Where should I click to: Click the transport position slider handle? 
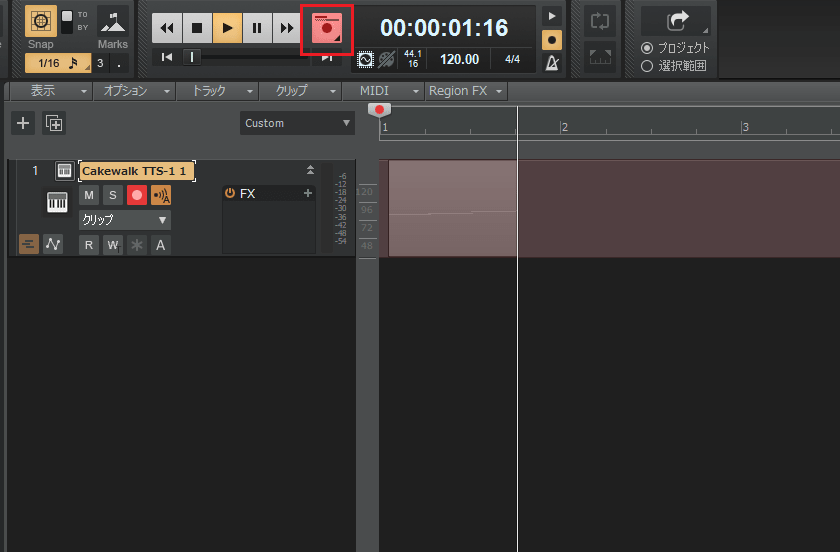tap(193, 57)
